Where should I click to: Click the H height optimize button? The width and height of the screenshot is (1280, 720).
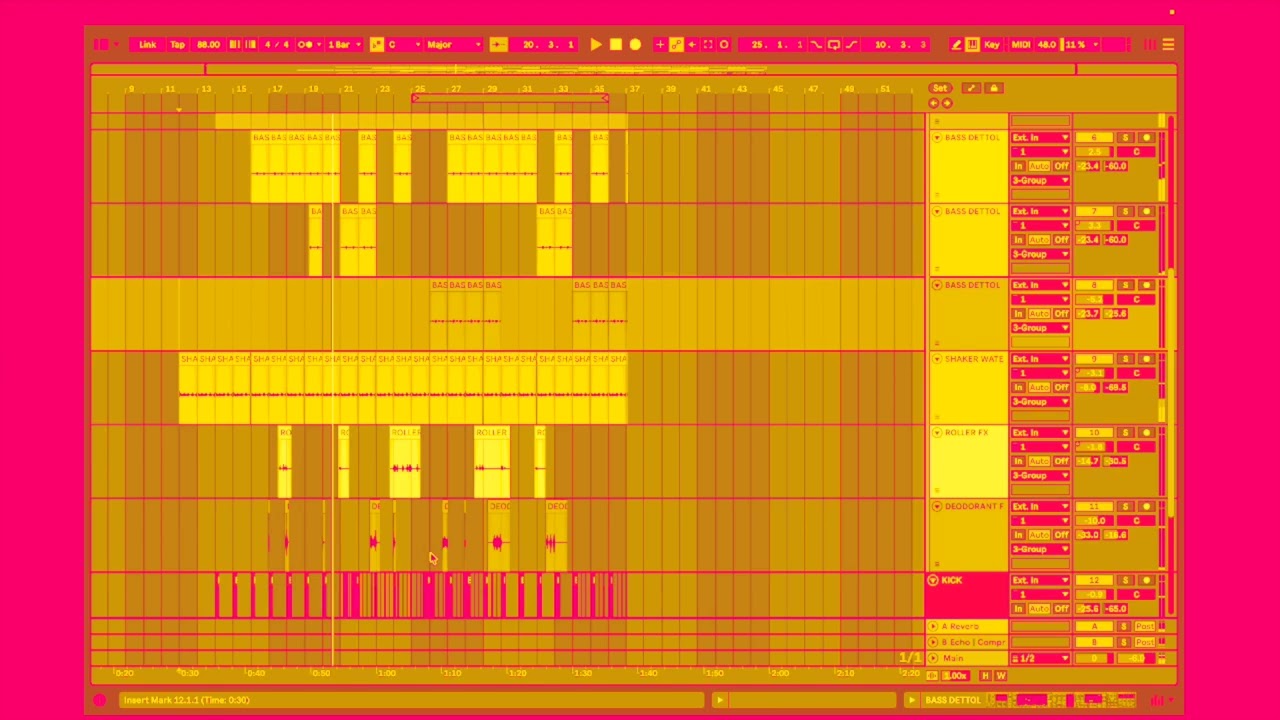tap(985, 676)
